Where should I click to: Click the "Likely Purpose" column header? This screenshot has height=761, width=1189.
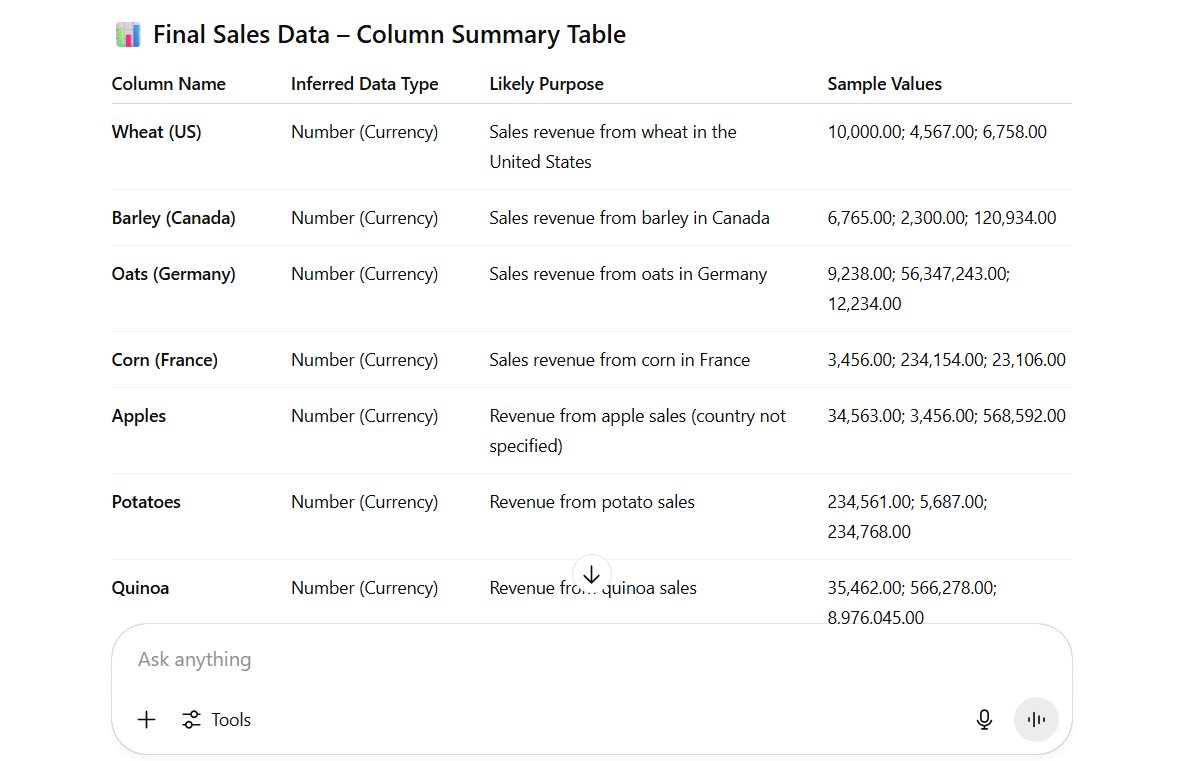546,84
